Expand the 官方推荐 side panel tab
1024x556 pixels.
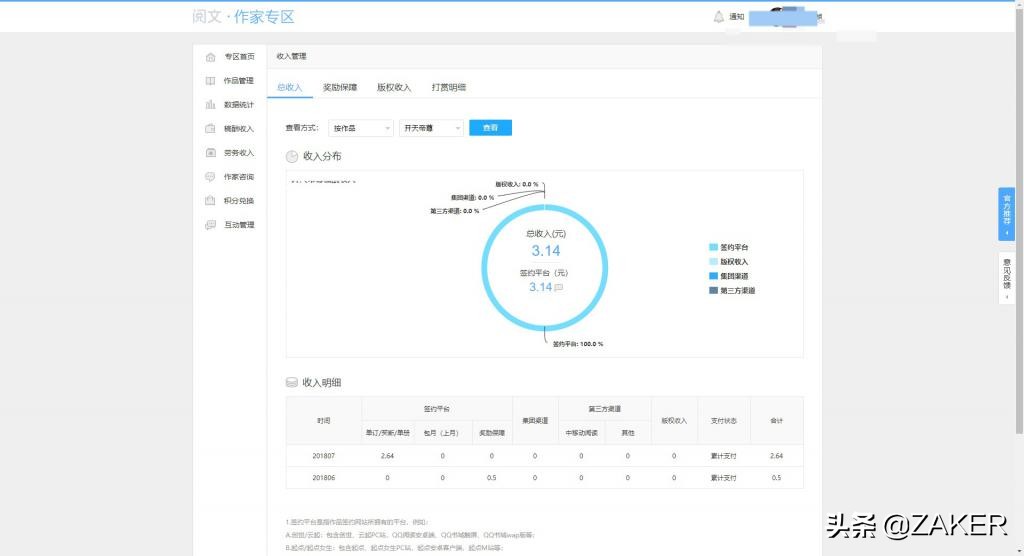pyautogui.click(x=1006, y=214)
